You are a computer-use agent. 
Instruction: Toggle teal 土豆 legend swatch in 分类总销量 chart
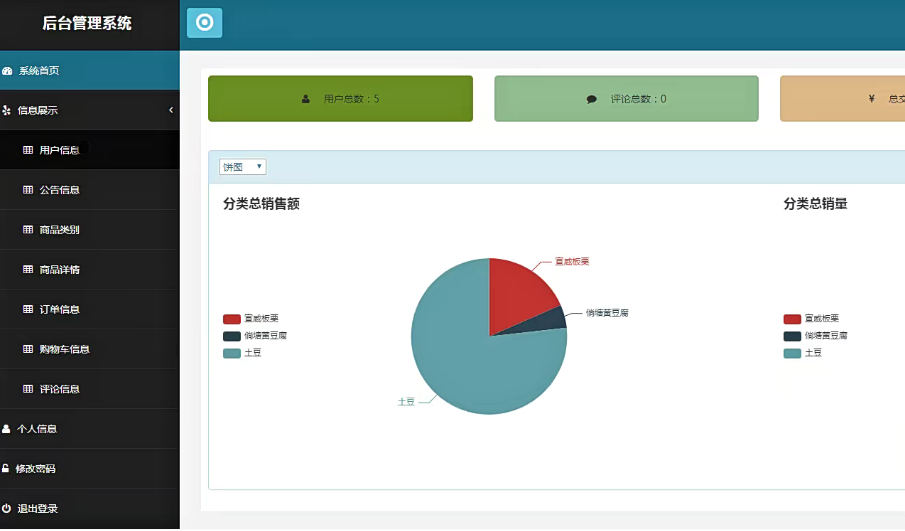(792, 353)
